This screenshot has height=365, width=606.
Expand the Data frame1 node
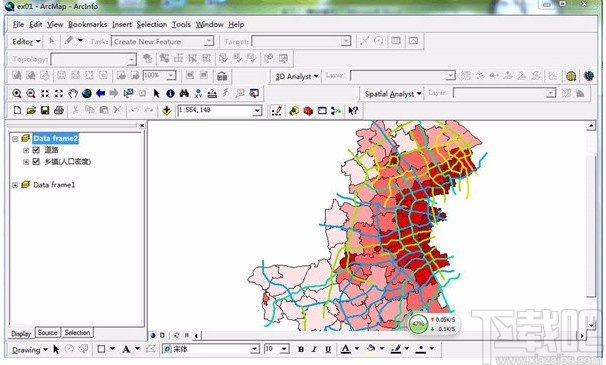tap(15, 185)
